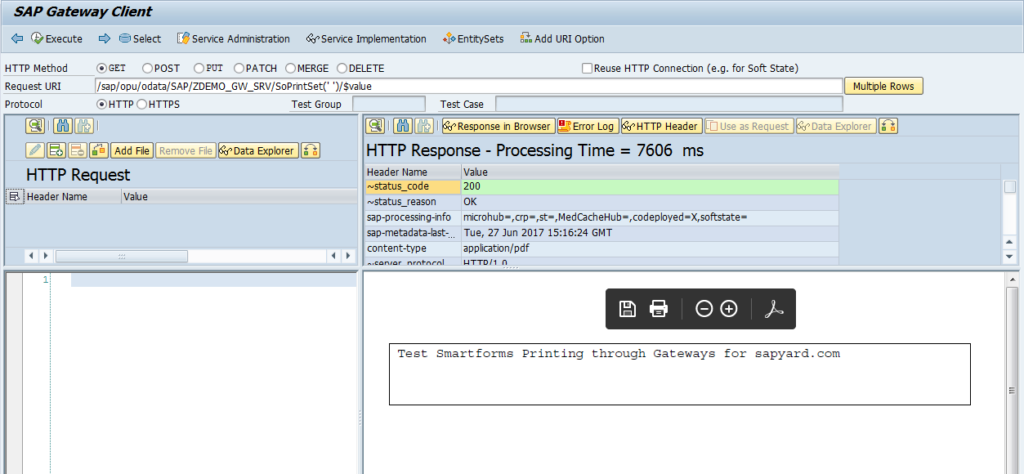Click the Adobe Acrobat toolbar icon
Screen dimensions: 1024x474
[x=774, y=309]
